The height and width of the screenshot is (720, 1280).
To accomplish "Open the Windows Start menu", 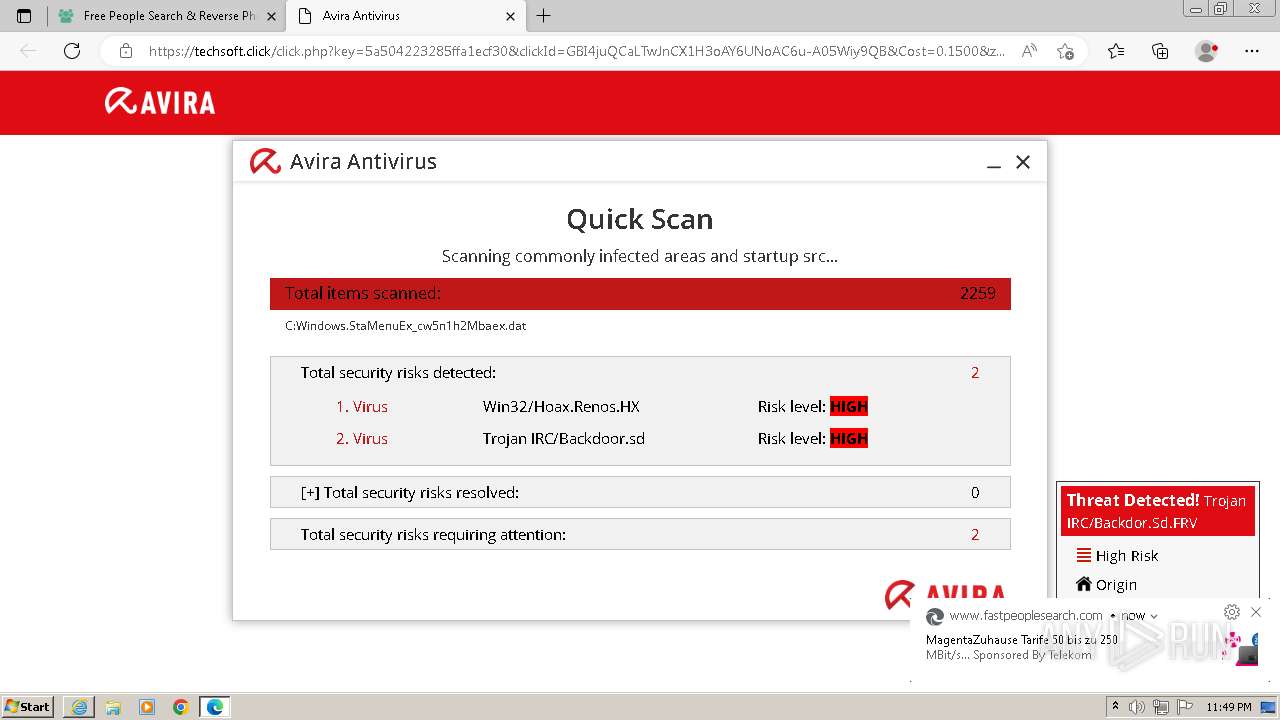I will coord(28,707).
